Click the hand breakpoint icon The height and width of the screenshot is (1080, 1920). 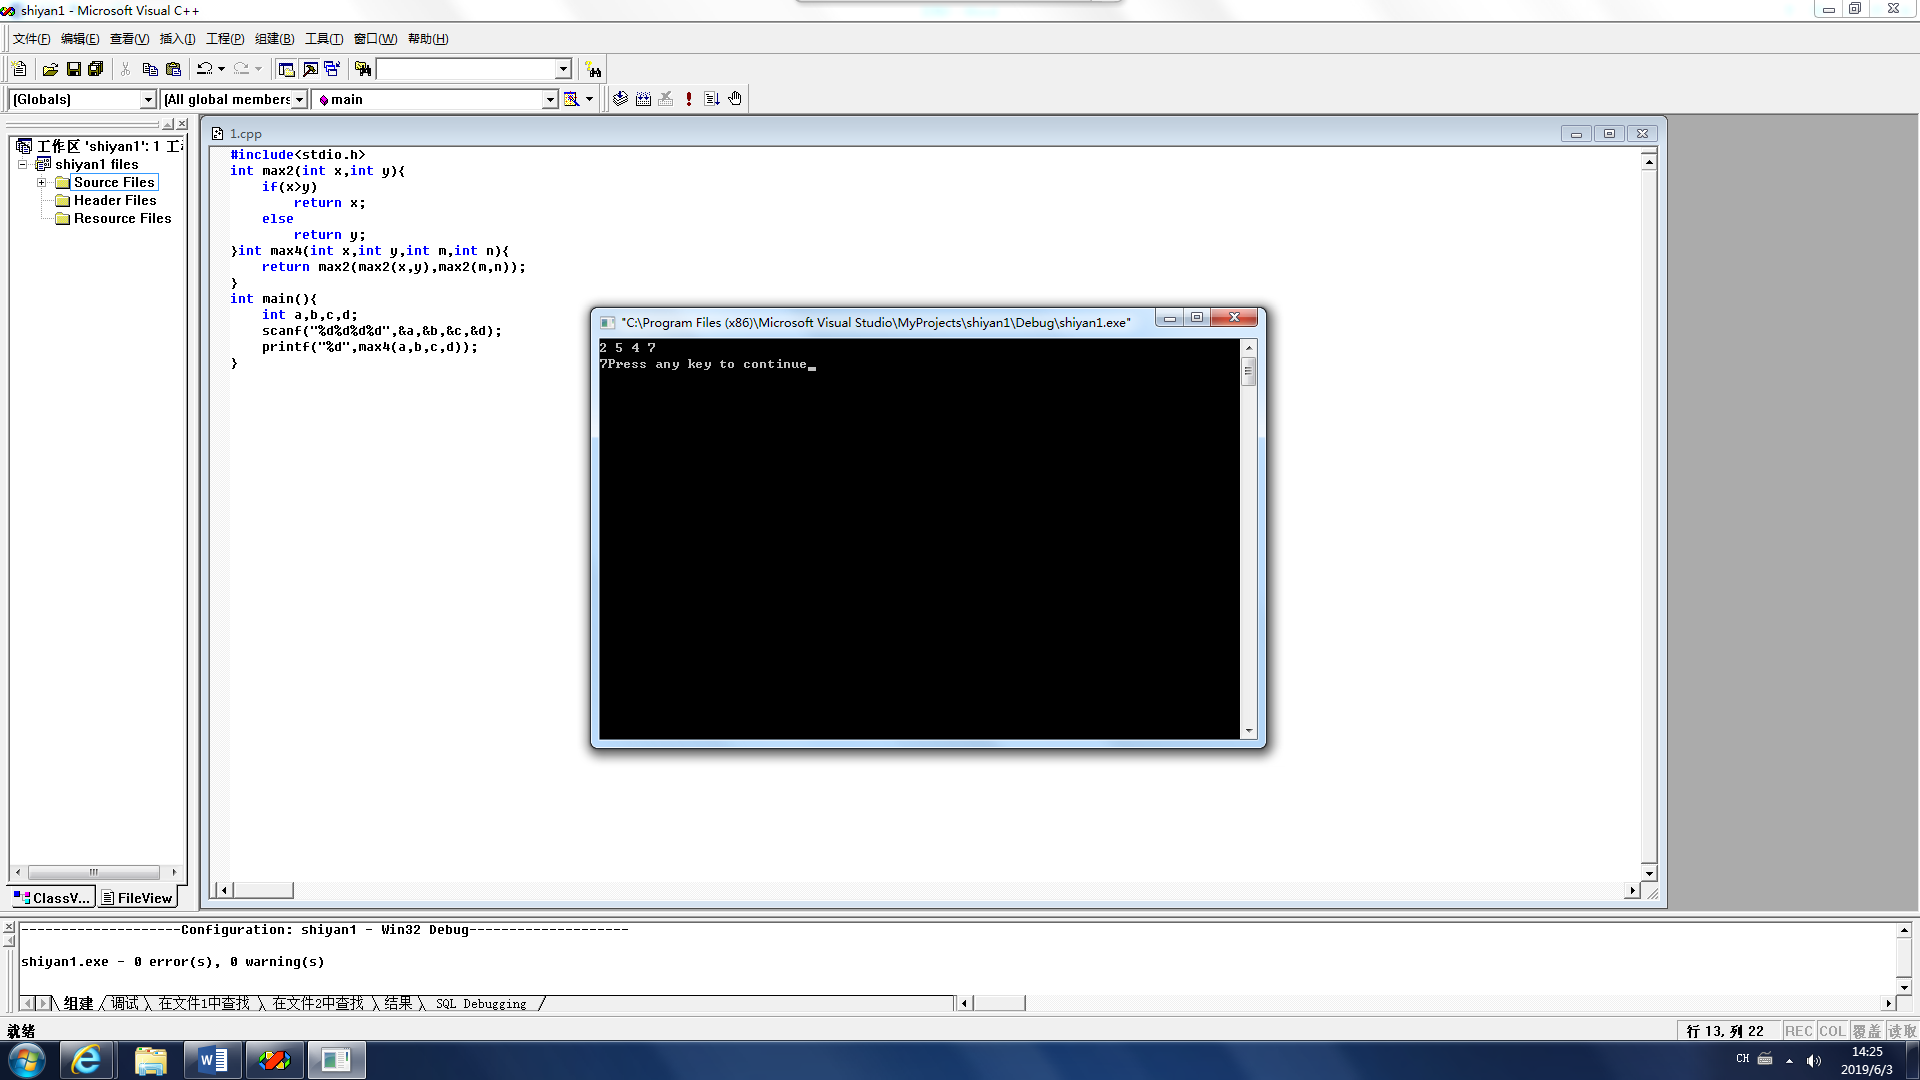coord(735,99)
